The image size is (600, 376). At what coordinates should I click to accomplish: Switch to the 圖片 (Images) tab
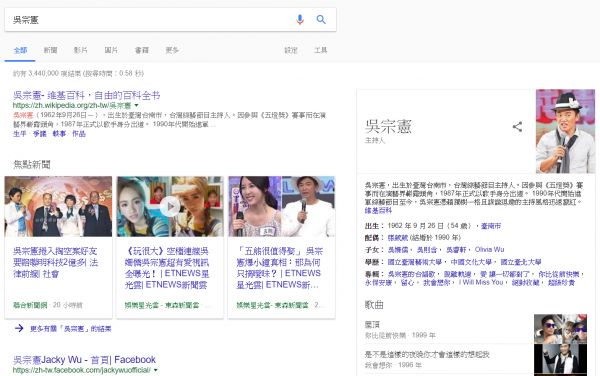(111, 50)
